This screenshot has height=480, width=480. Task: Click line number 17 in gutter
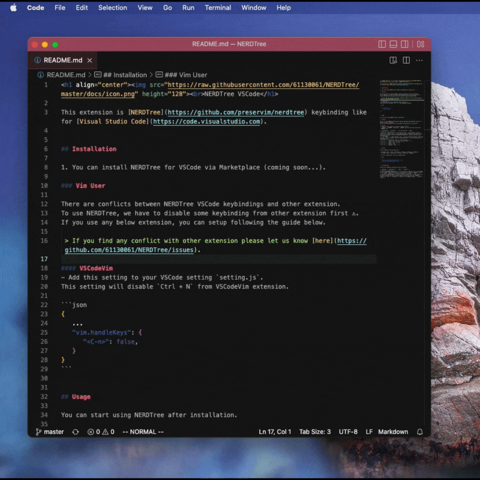[x=44, y=259]
